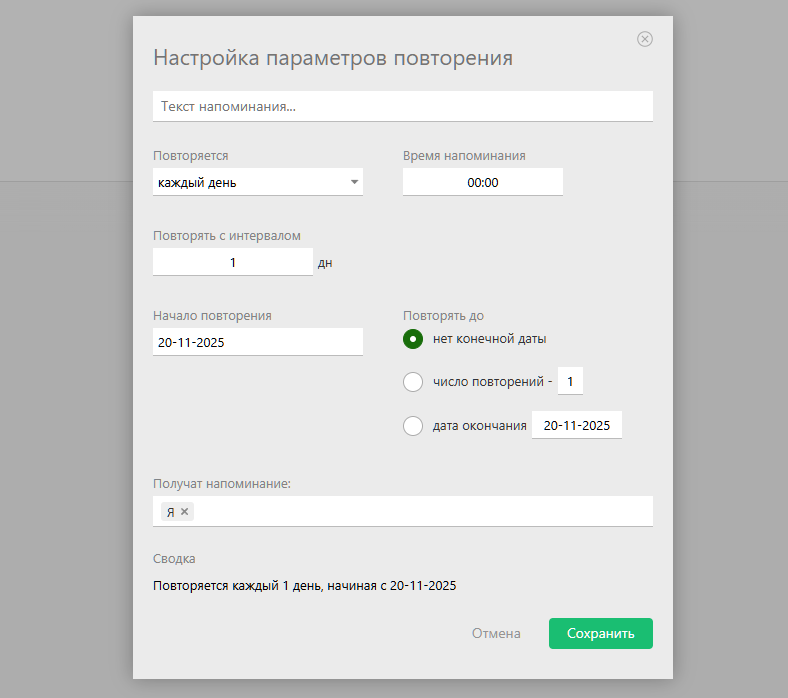Click the 'Повторять до' label
The height and width of the screenshot is (698, 788).
tap(443, 316)
